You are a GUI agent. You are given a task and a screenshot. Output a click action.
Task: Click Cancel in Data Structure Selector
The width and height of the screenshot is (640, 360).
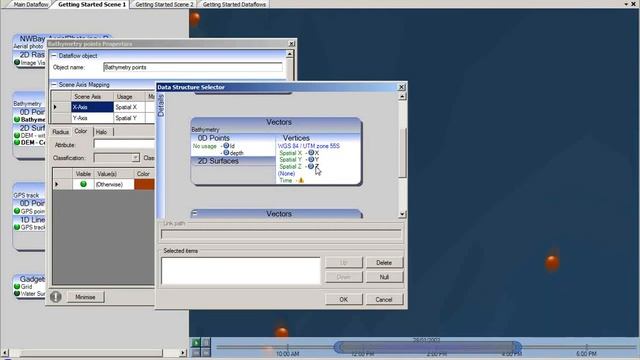coord(384,299)
